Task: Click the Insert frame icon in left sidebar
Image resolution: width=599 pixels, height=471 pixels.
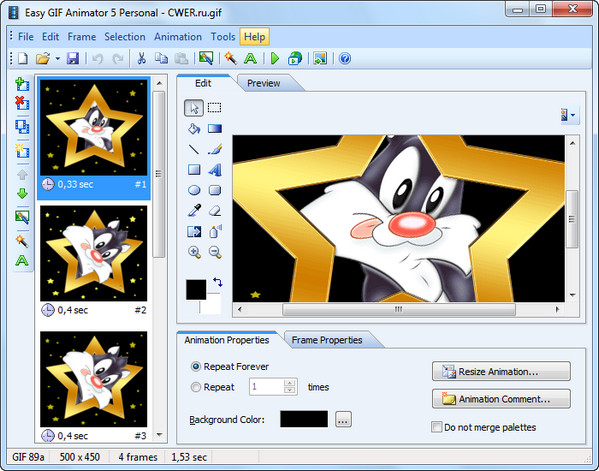Action: coord(22,84)
